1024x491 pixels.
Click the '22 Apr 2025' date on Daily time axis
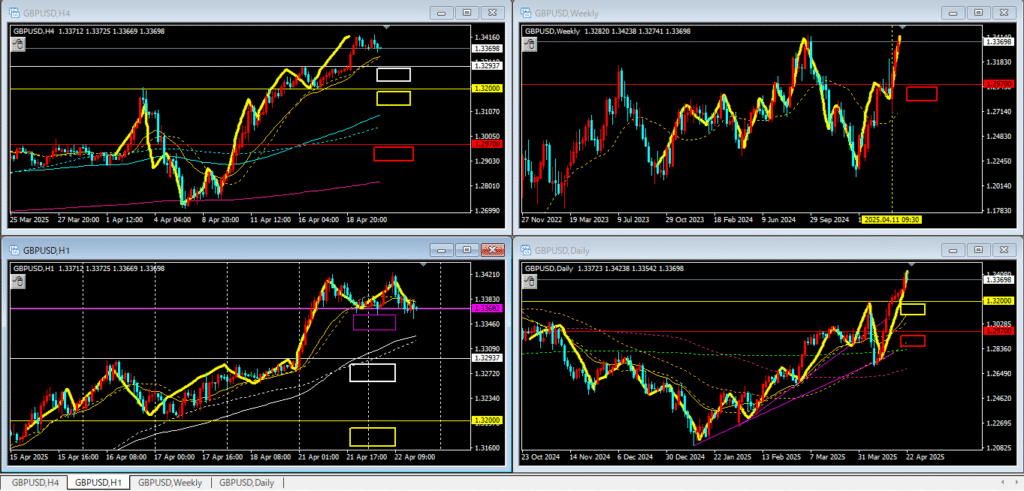pos(923,458)
